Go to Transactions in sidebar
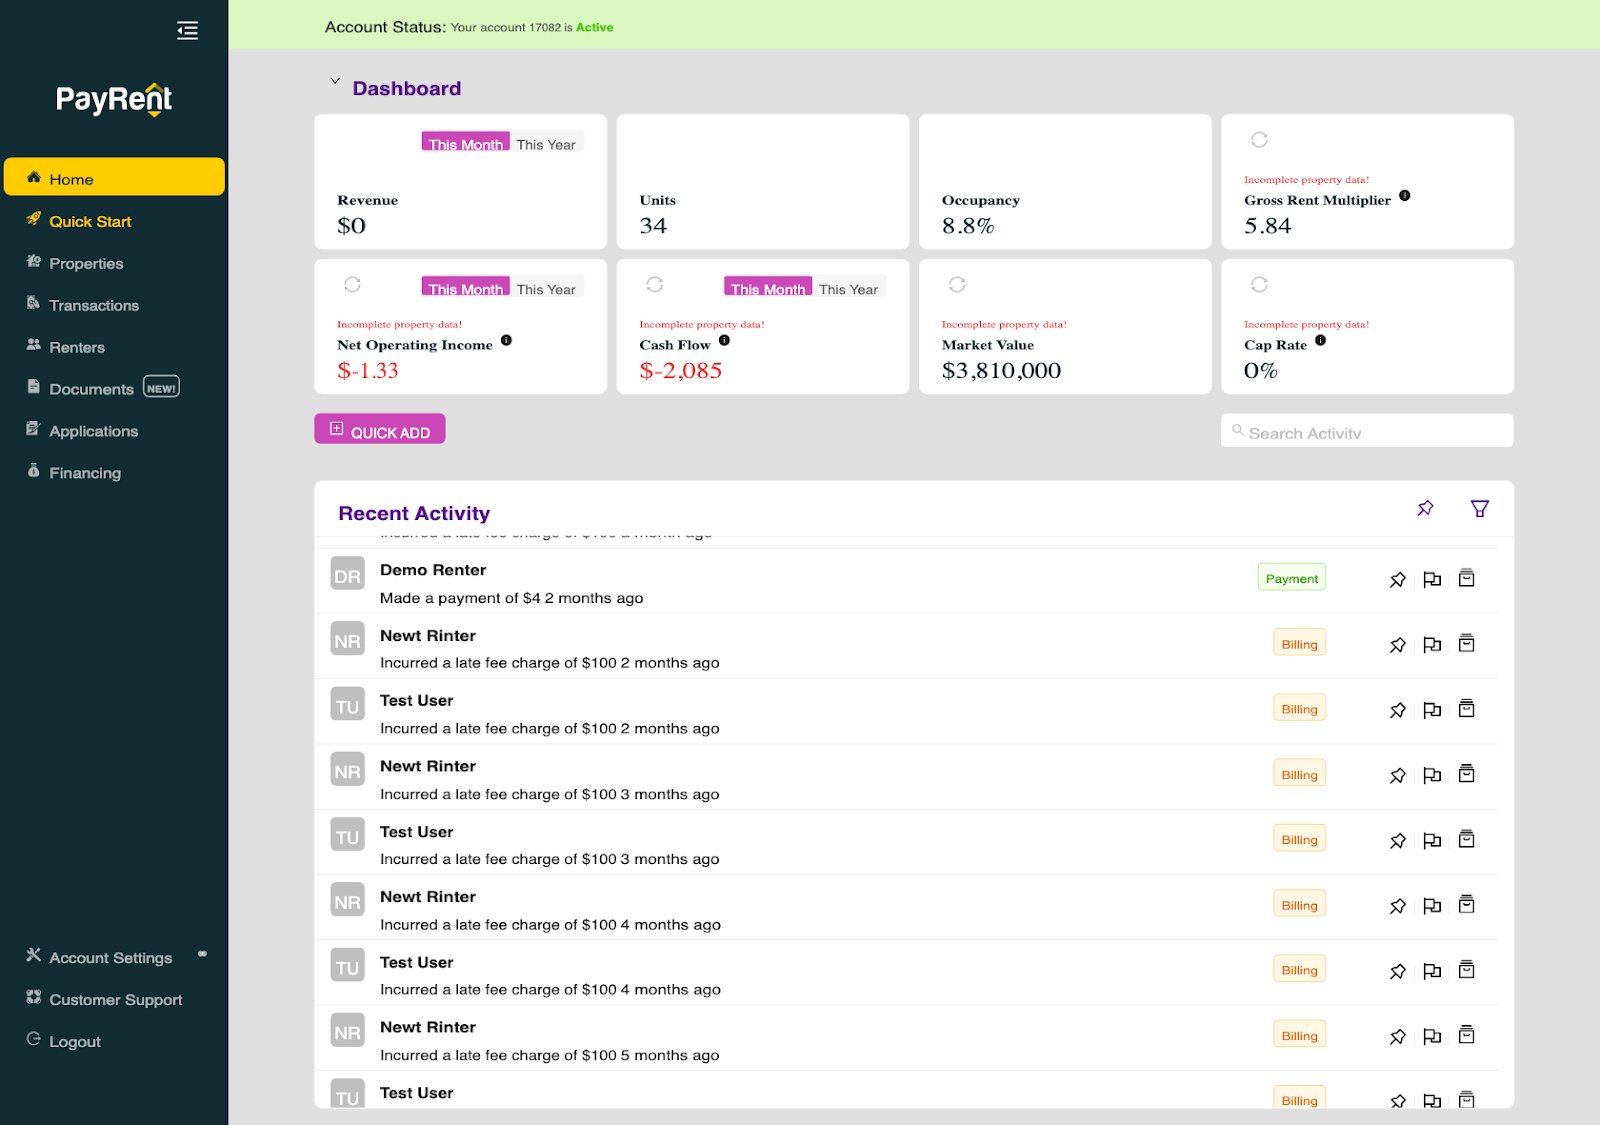1600x1125 pixels. pos(94,306)
